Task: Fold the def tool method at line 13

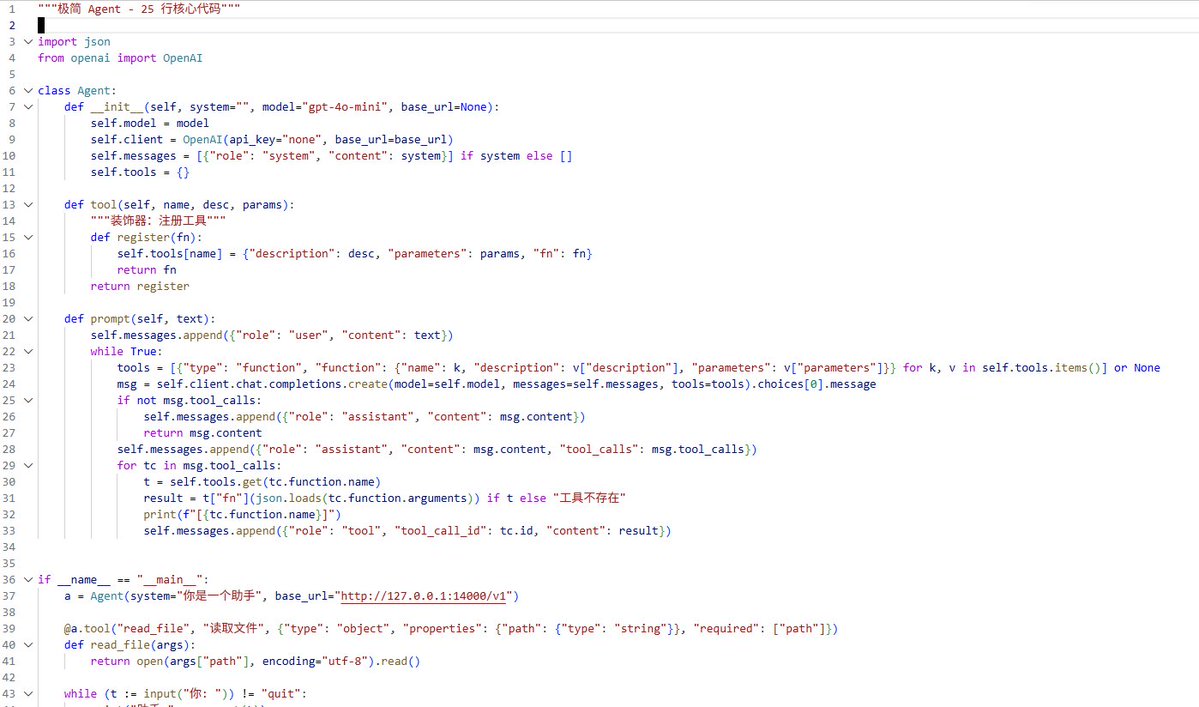Action: coord(28,205)
